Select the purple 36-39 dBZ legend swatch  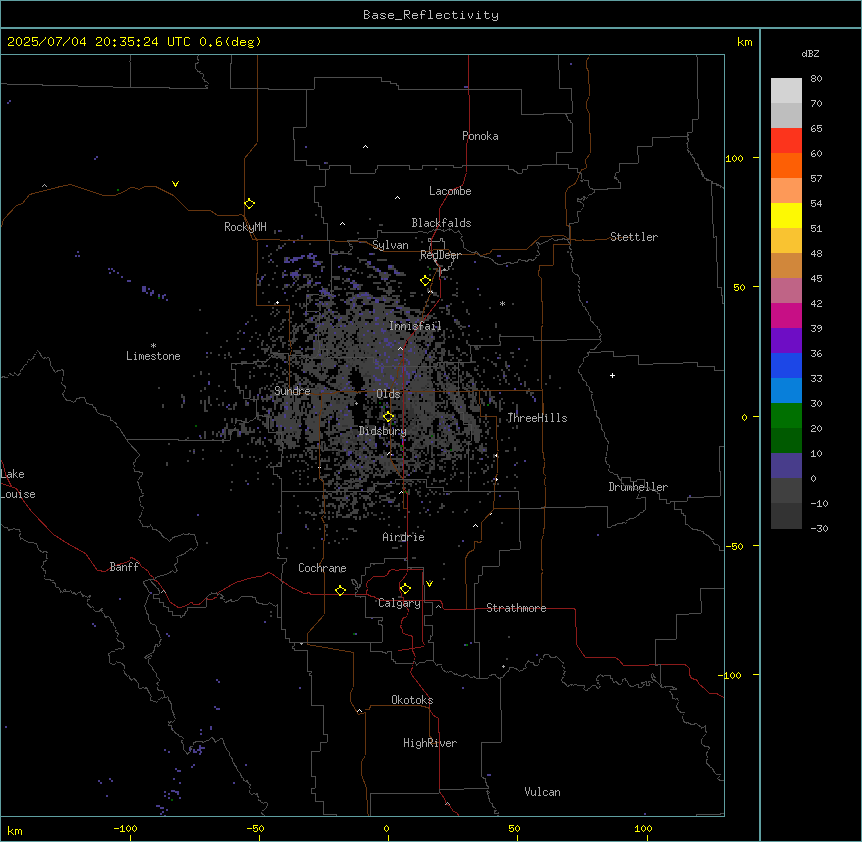coord(786,341)
